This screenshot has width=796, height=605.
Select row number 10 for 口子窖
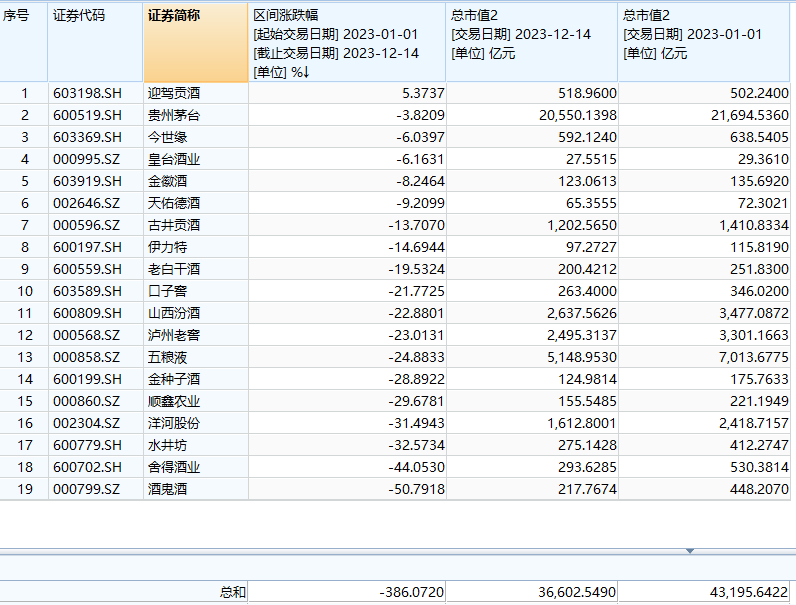click(24, 291)
